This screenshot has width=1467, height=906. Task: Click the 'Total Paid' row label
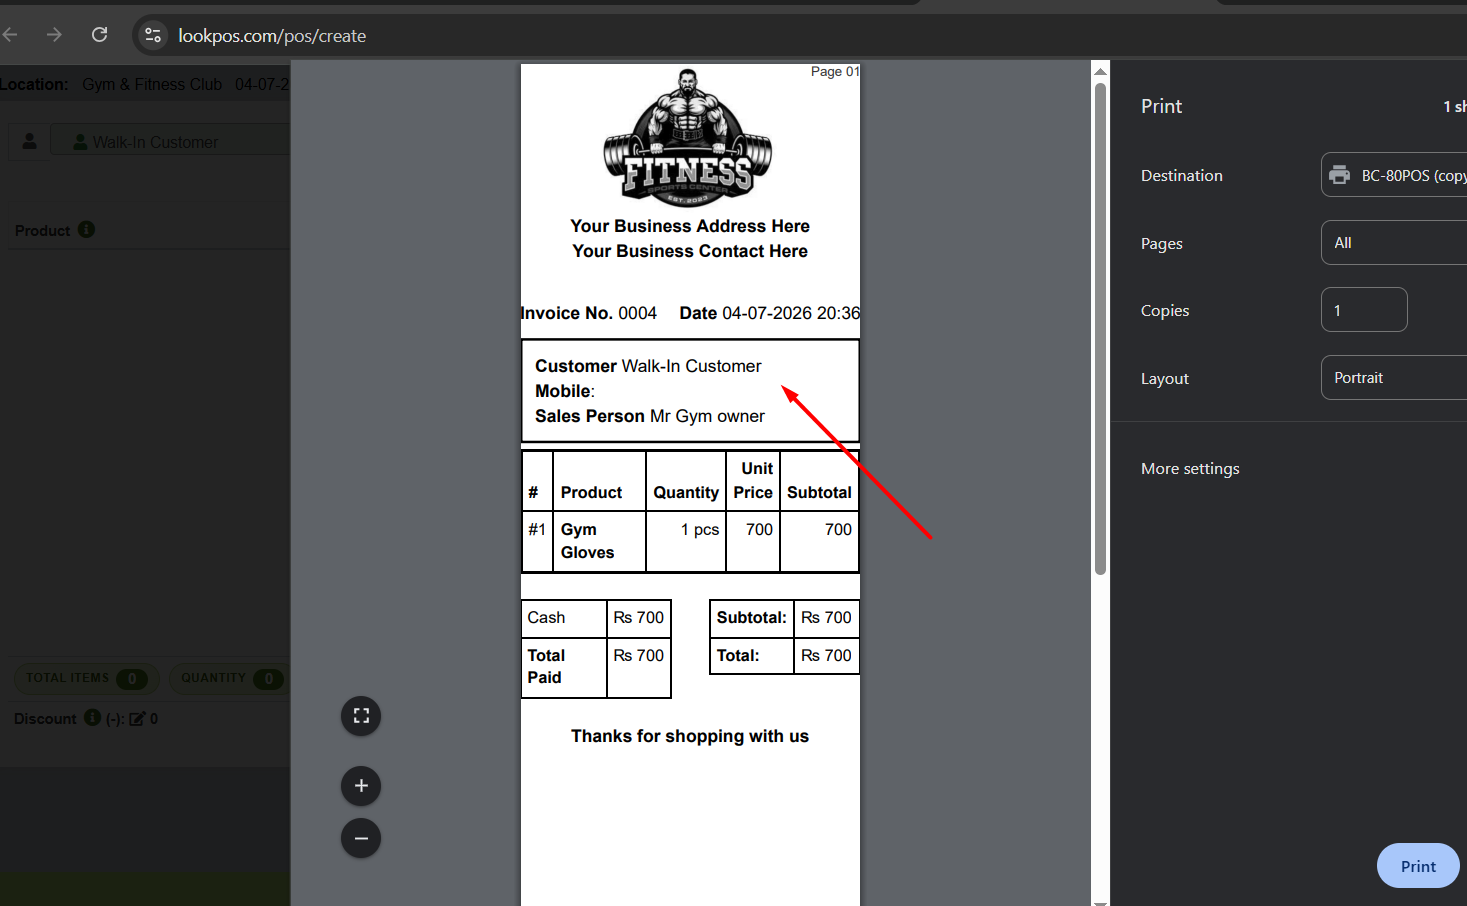point(546,666)
